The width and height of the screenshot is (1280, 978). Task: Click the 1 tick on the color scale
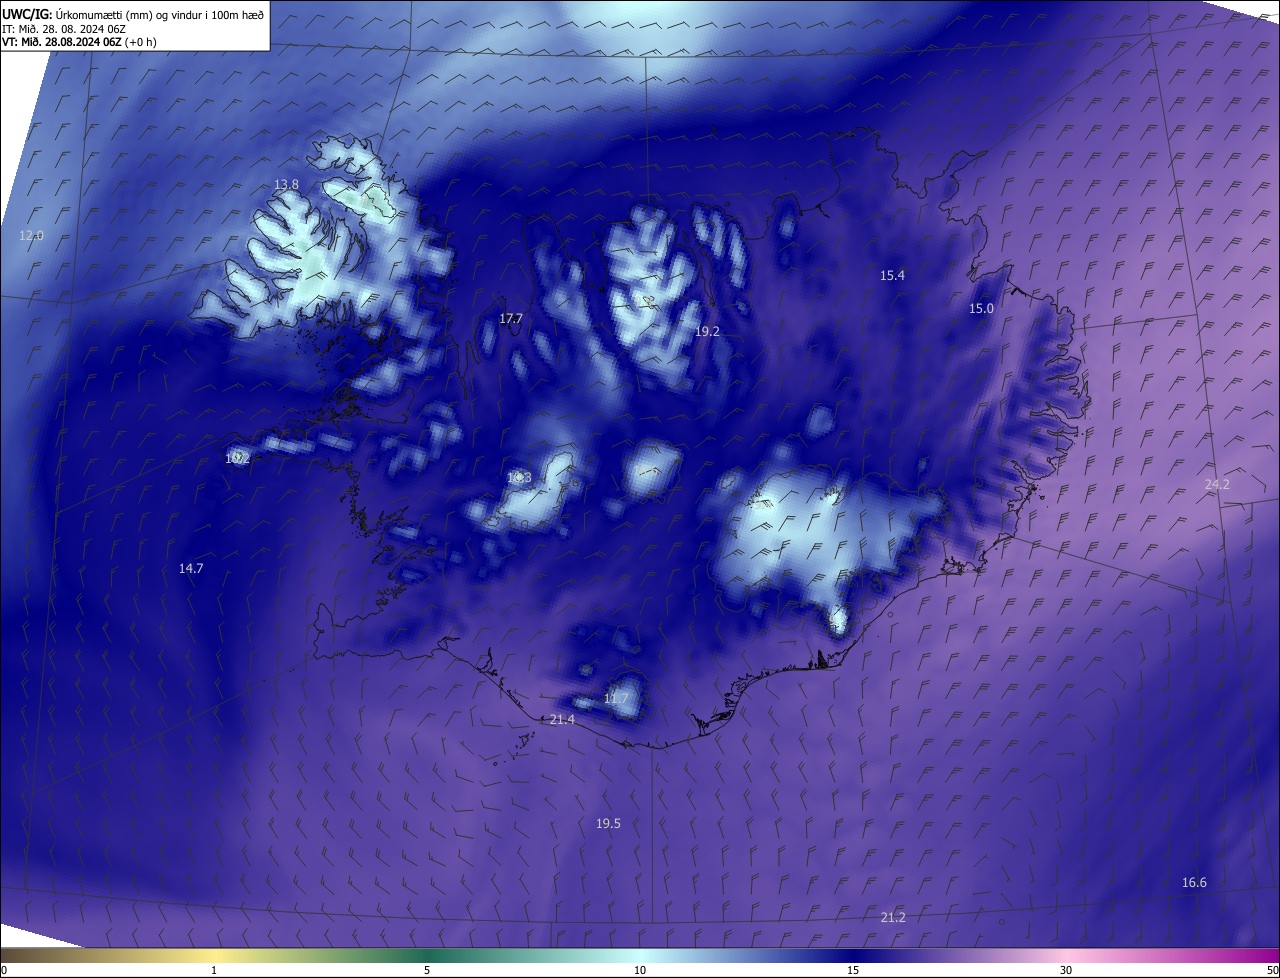point(214,970)
